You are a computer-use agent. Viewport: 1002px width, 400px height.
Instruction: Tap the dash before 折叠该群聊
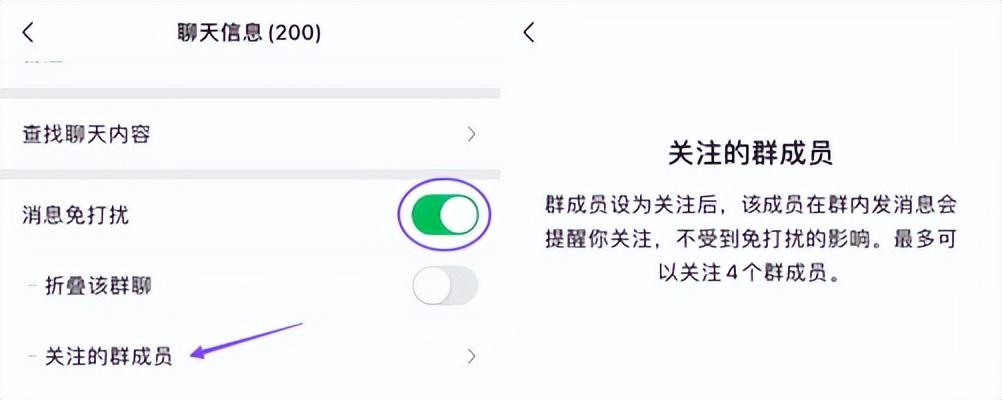point(33,287)
